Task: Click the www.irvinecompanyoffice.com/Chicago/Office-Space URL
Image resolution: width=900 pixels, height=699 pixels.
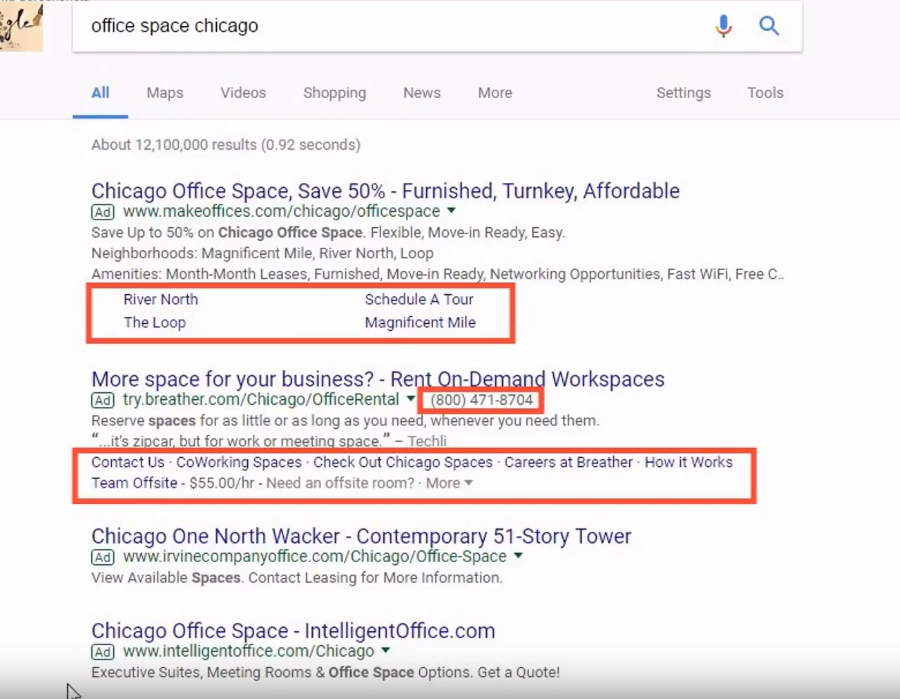Action: click(x=315, y=556)
